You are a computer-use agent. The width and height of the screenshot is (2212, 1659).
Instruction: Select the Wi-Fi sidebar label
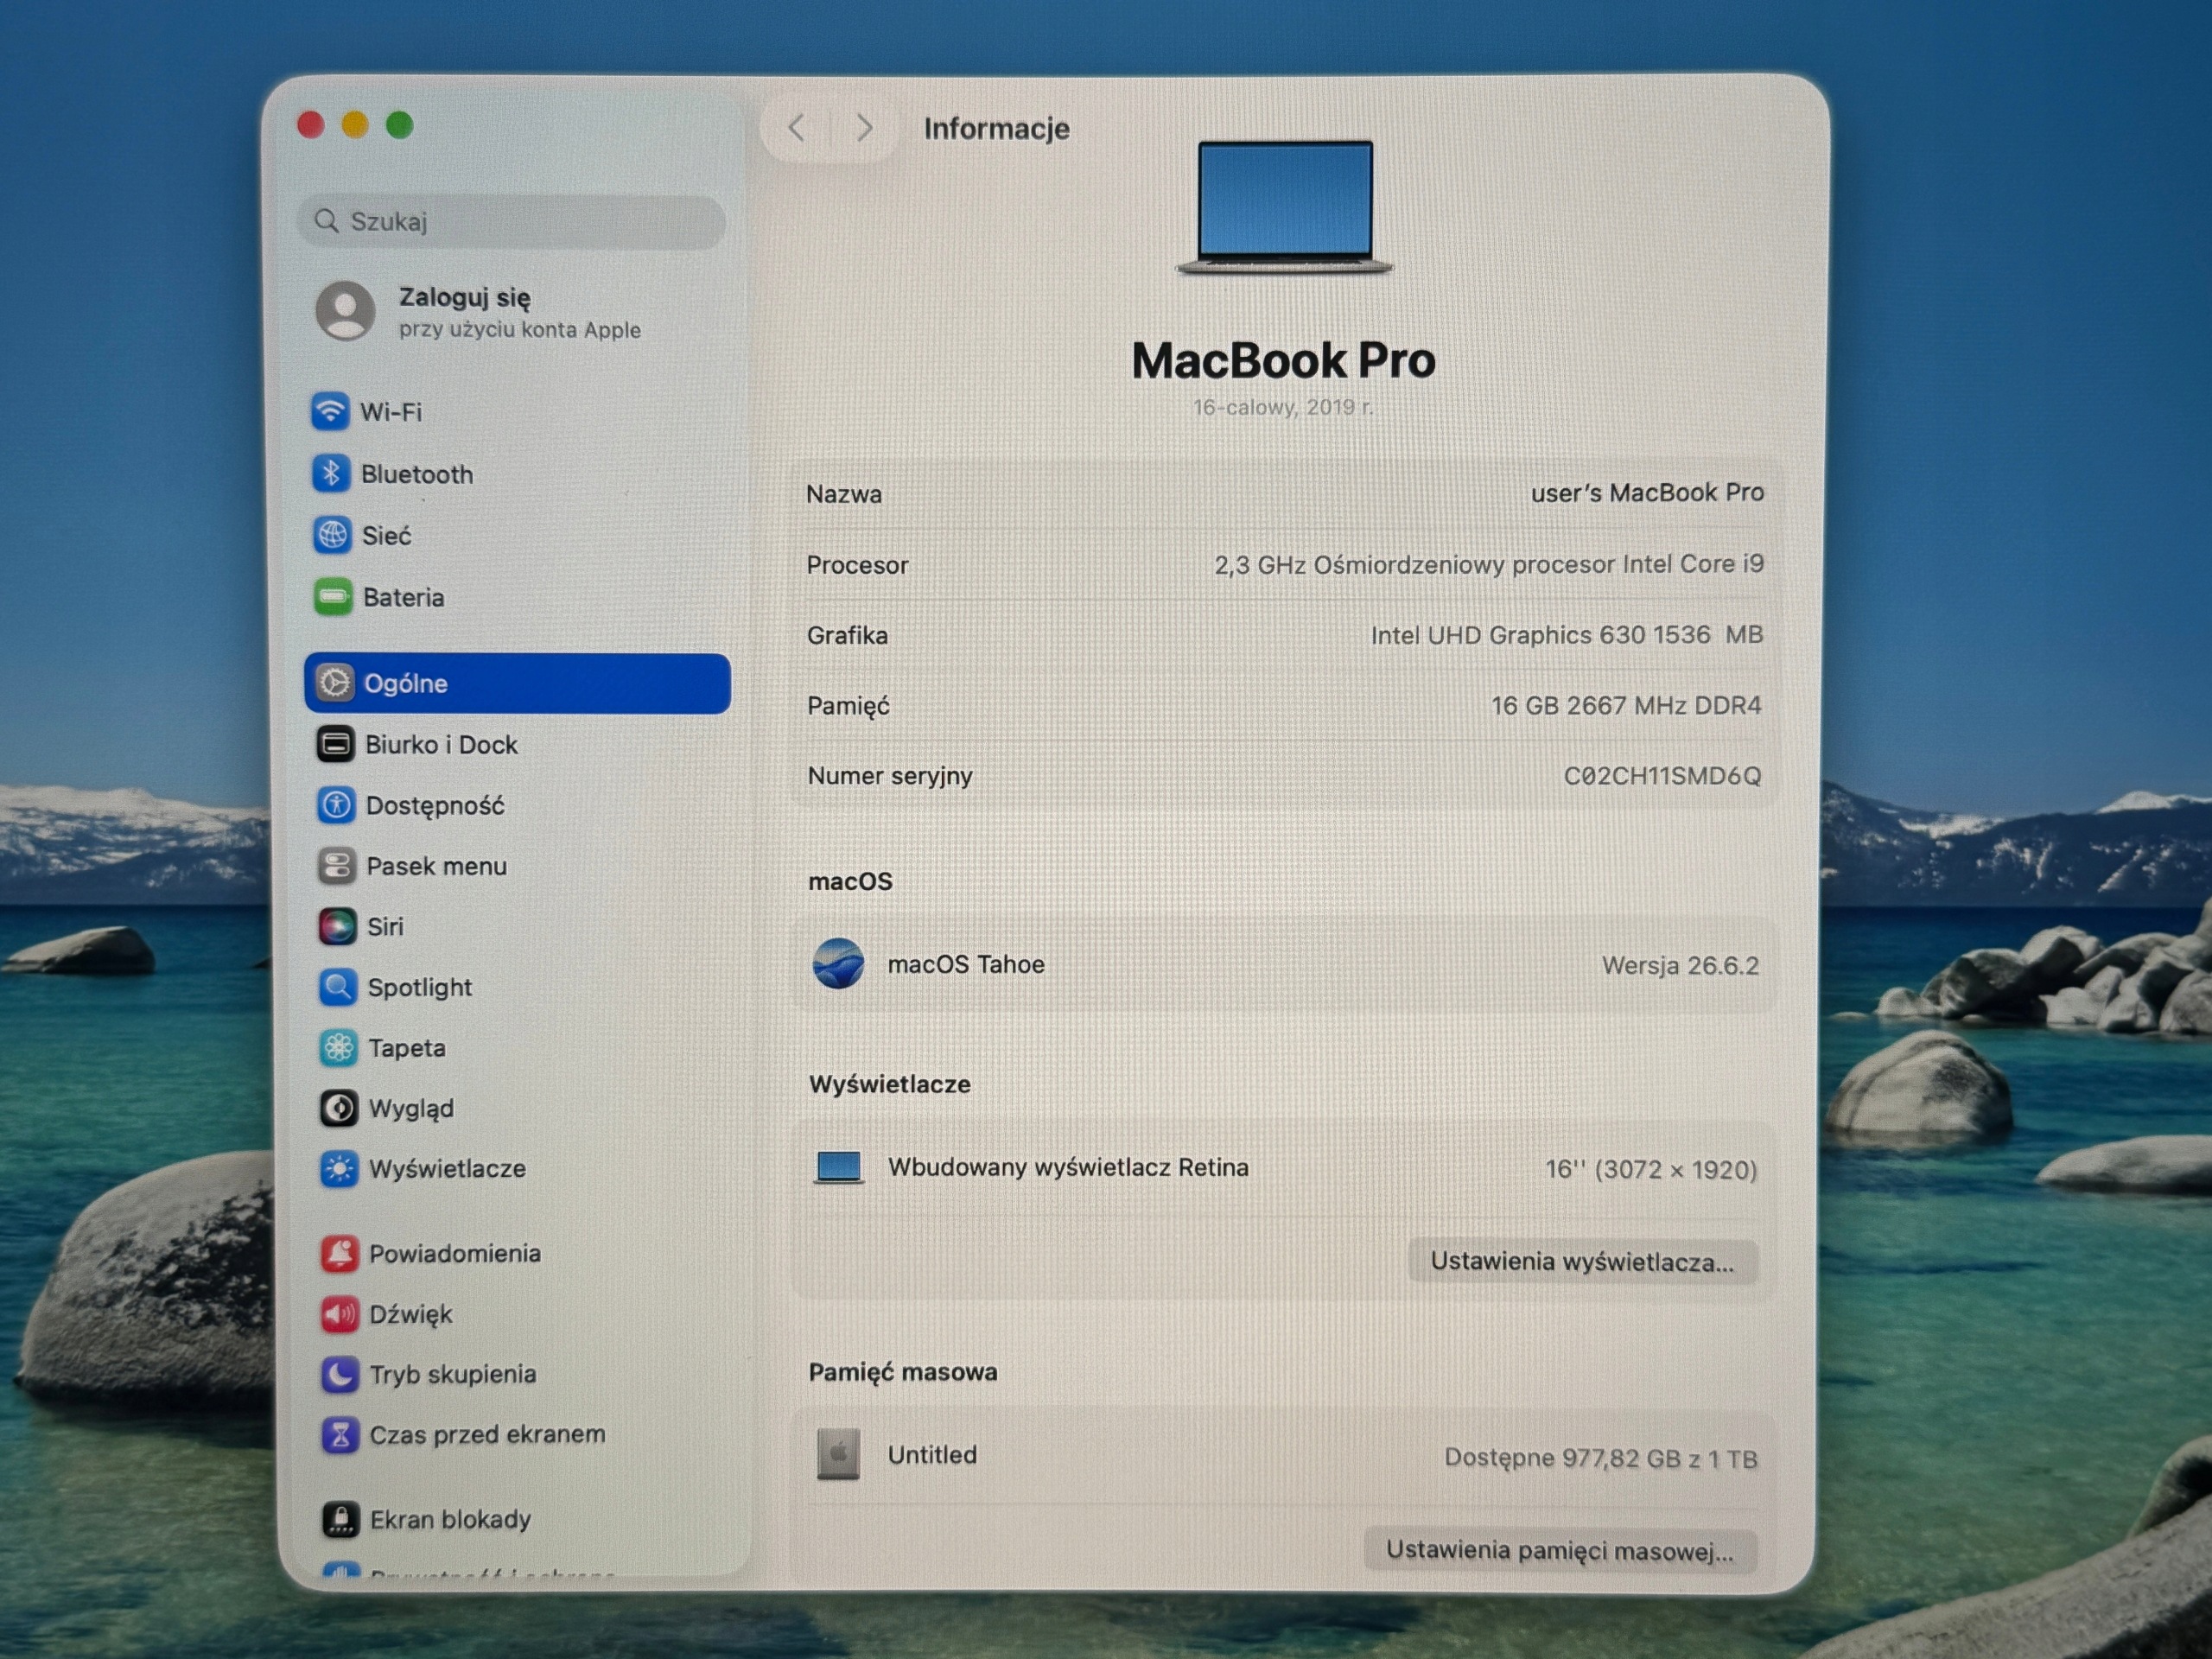[391, 412]
